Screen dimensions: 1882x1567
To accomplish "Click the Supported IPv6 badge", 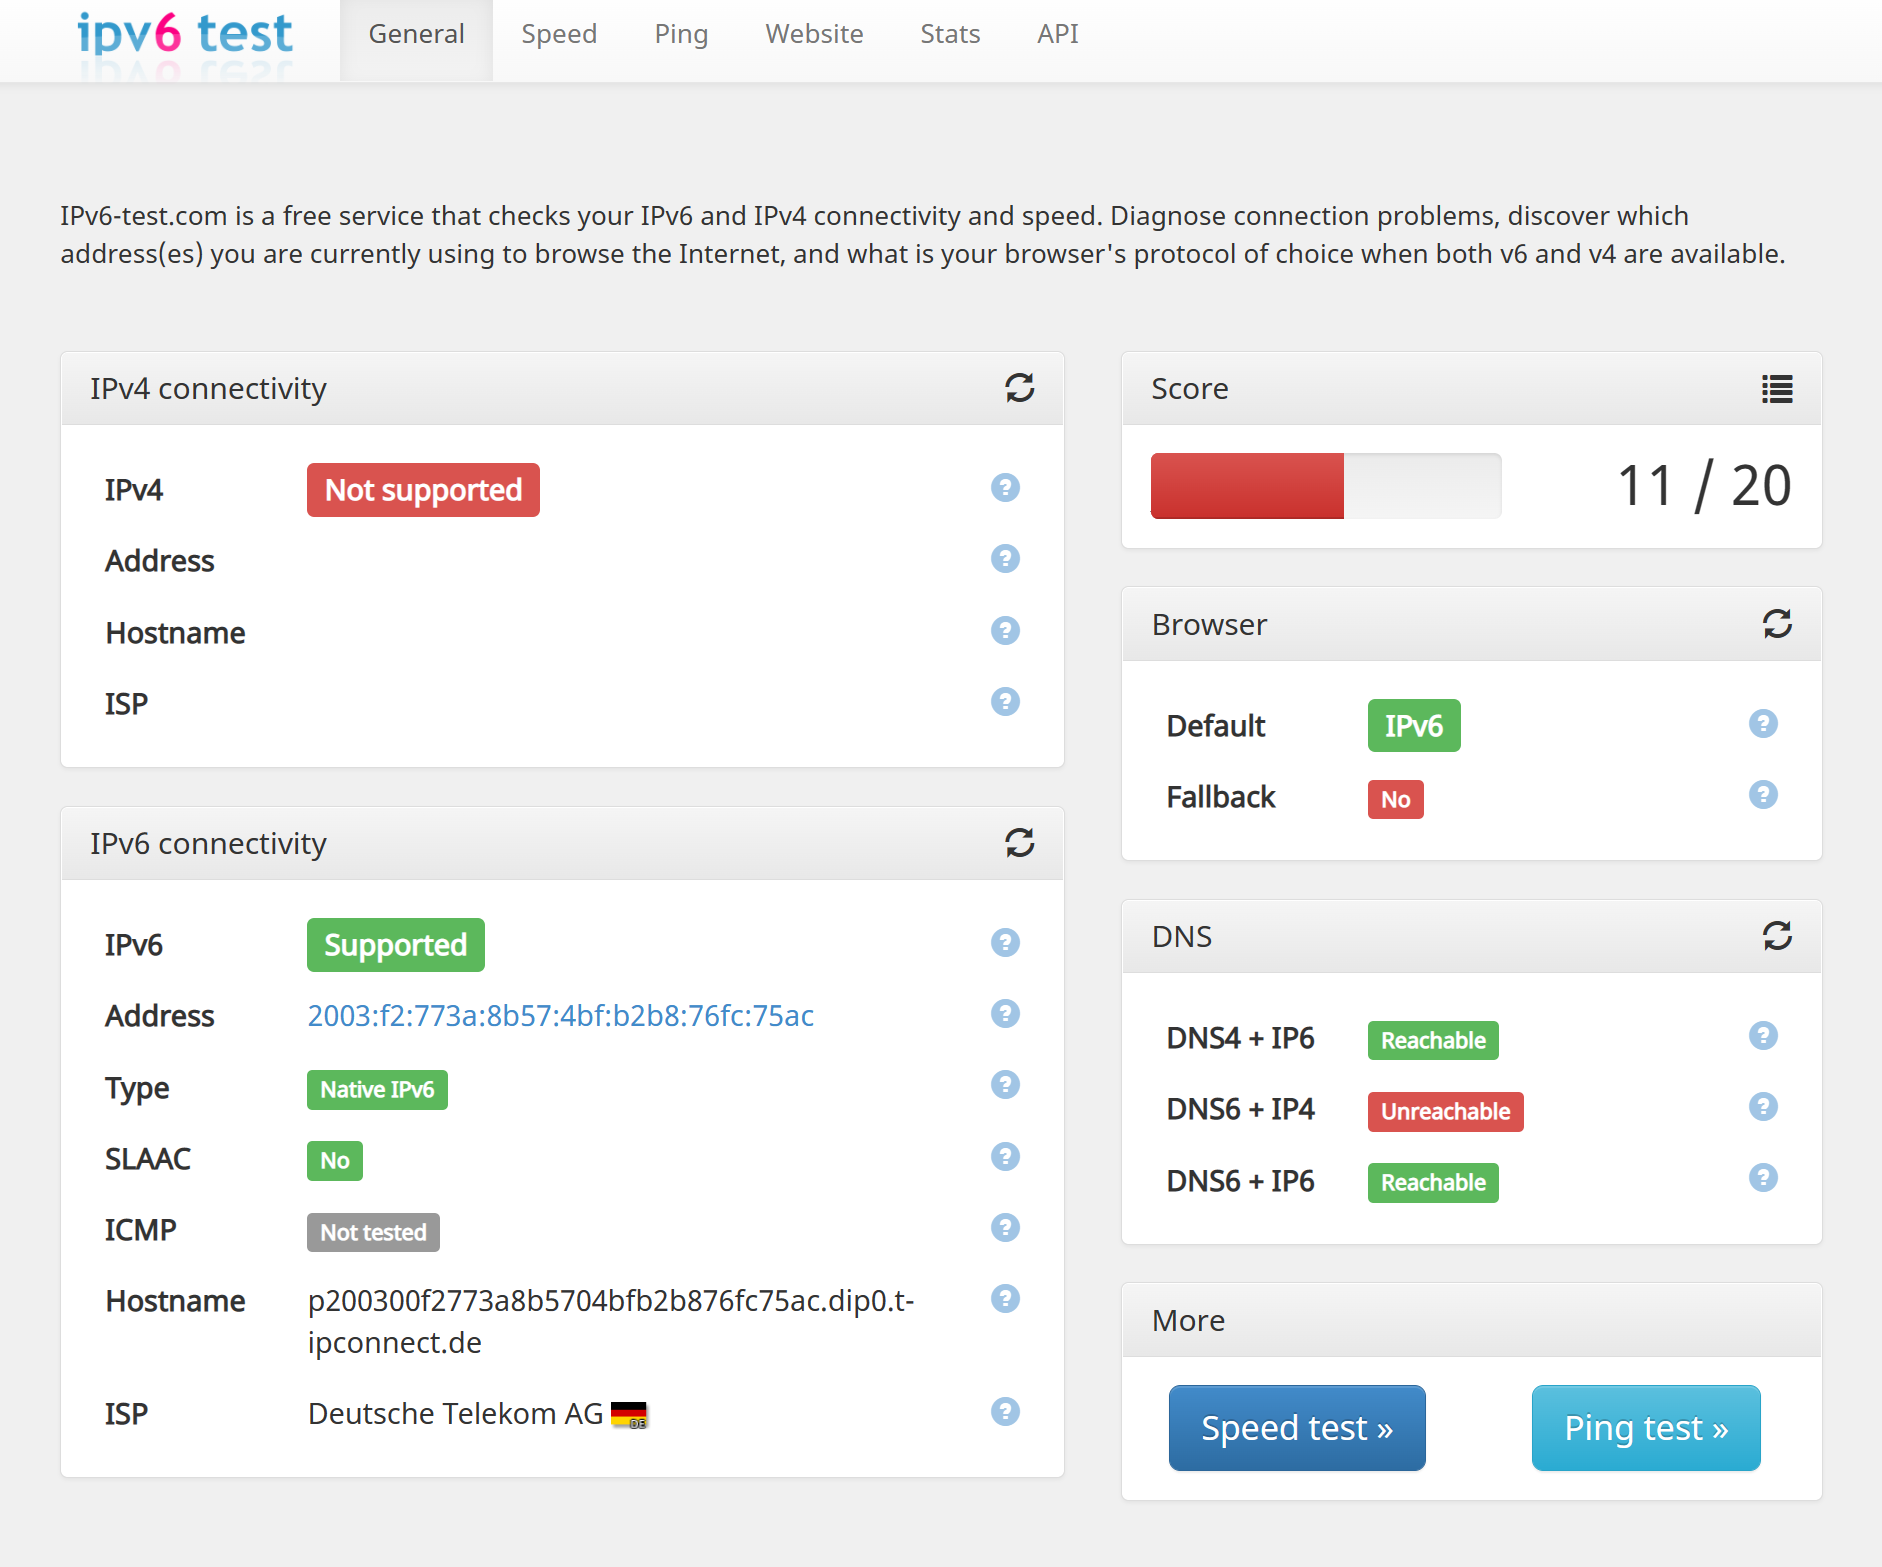I will [x=396, y=945].
